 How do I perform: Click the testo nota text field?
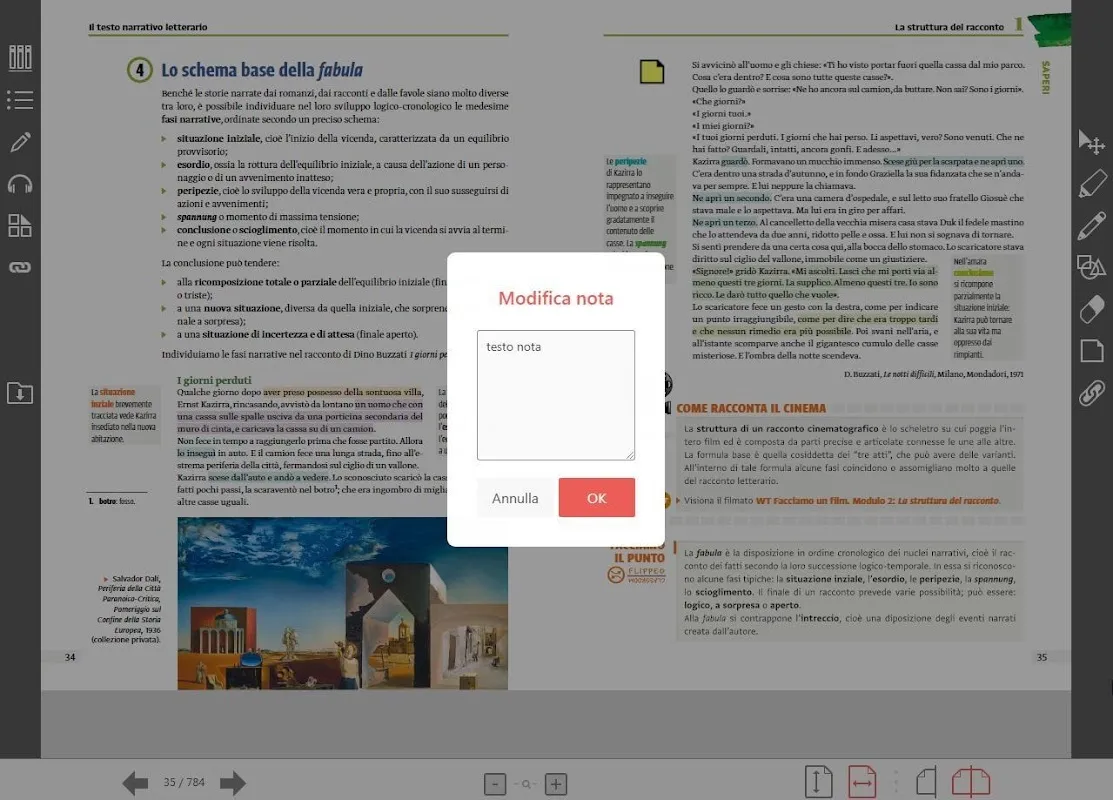coord(556,395)
